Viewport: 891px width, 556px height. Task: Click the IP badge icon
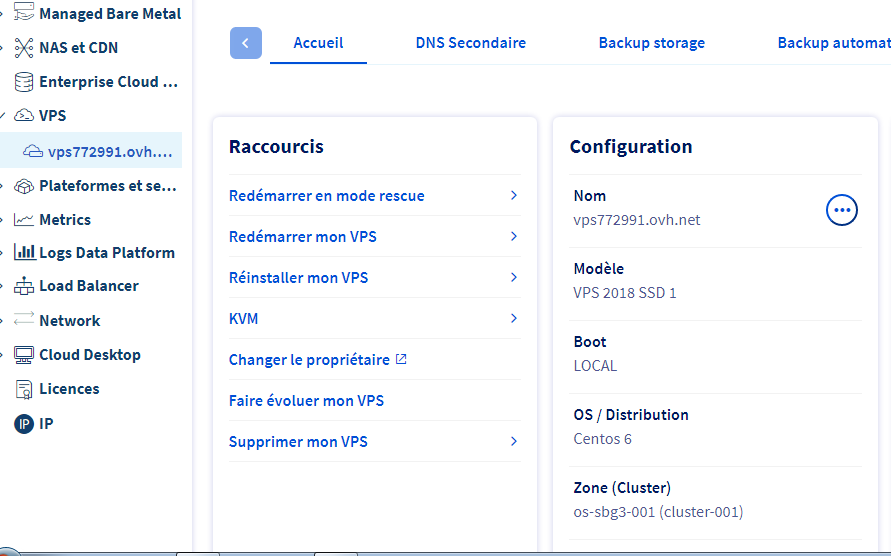(x=23, y=424)
